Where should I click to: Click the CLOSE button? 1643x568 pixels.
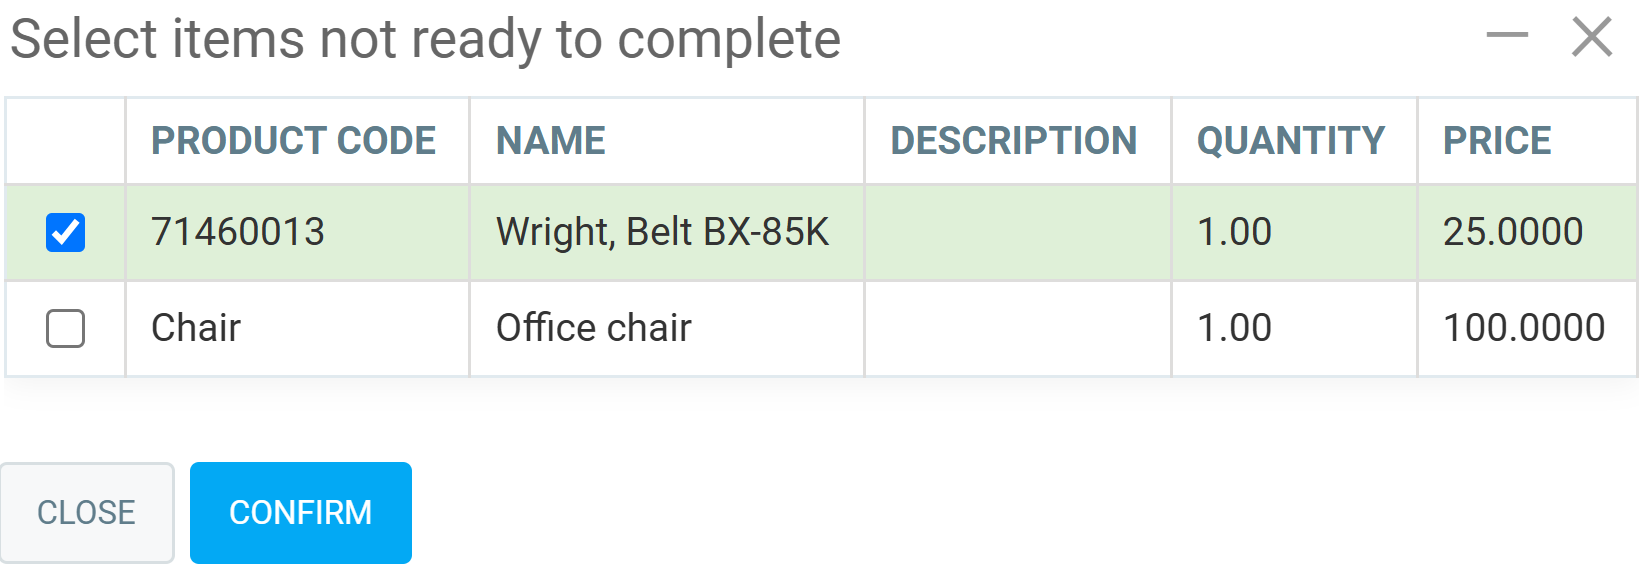point(87,513)
